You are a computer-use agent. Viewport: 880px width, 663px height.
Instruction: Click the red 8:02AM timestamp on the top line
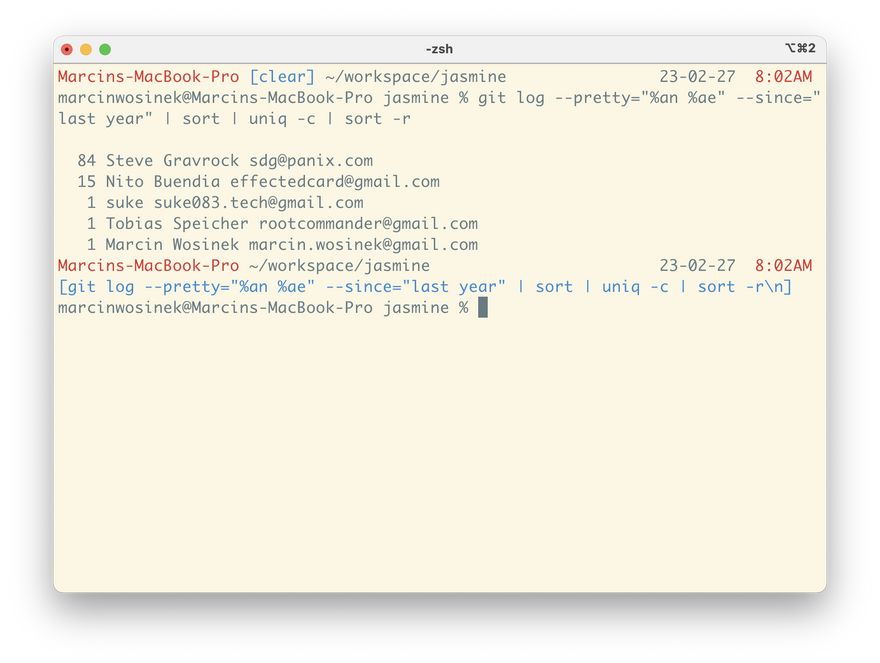tap(783, 77)
